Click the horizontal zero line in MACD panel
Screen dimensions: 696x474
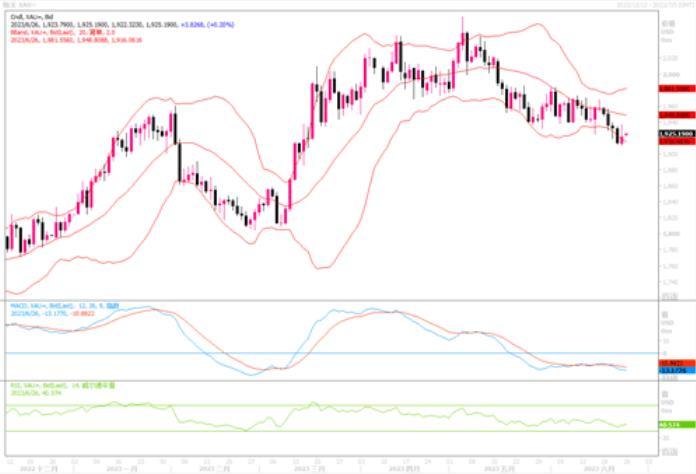pos(330,353)
